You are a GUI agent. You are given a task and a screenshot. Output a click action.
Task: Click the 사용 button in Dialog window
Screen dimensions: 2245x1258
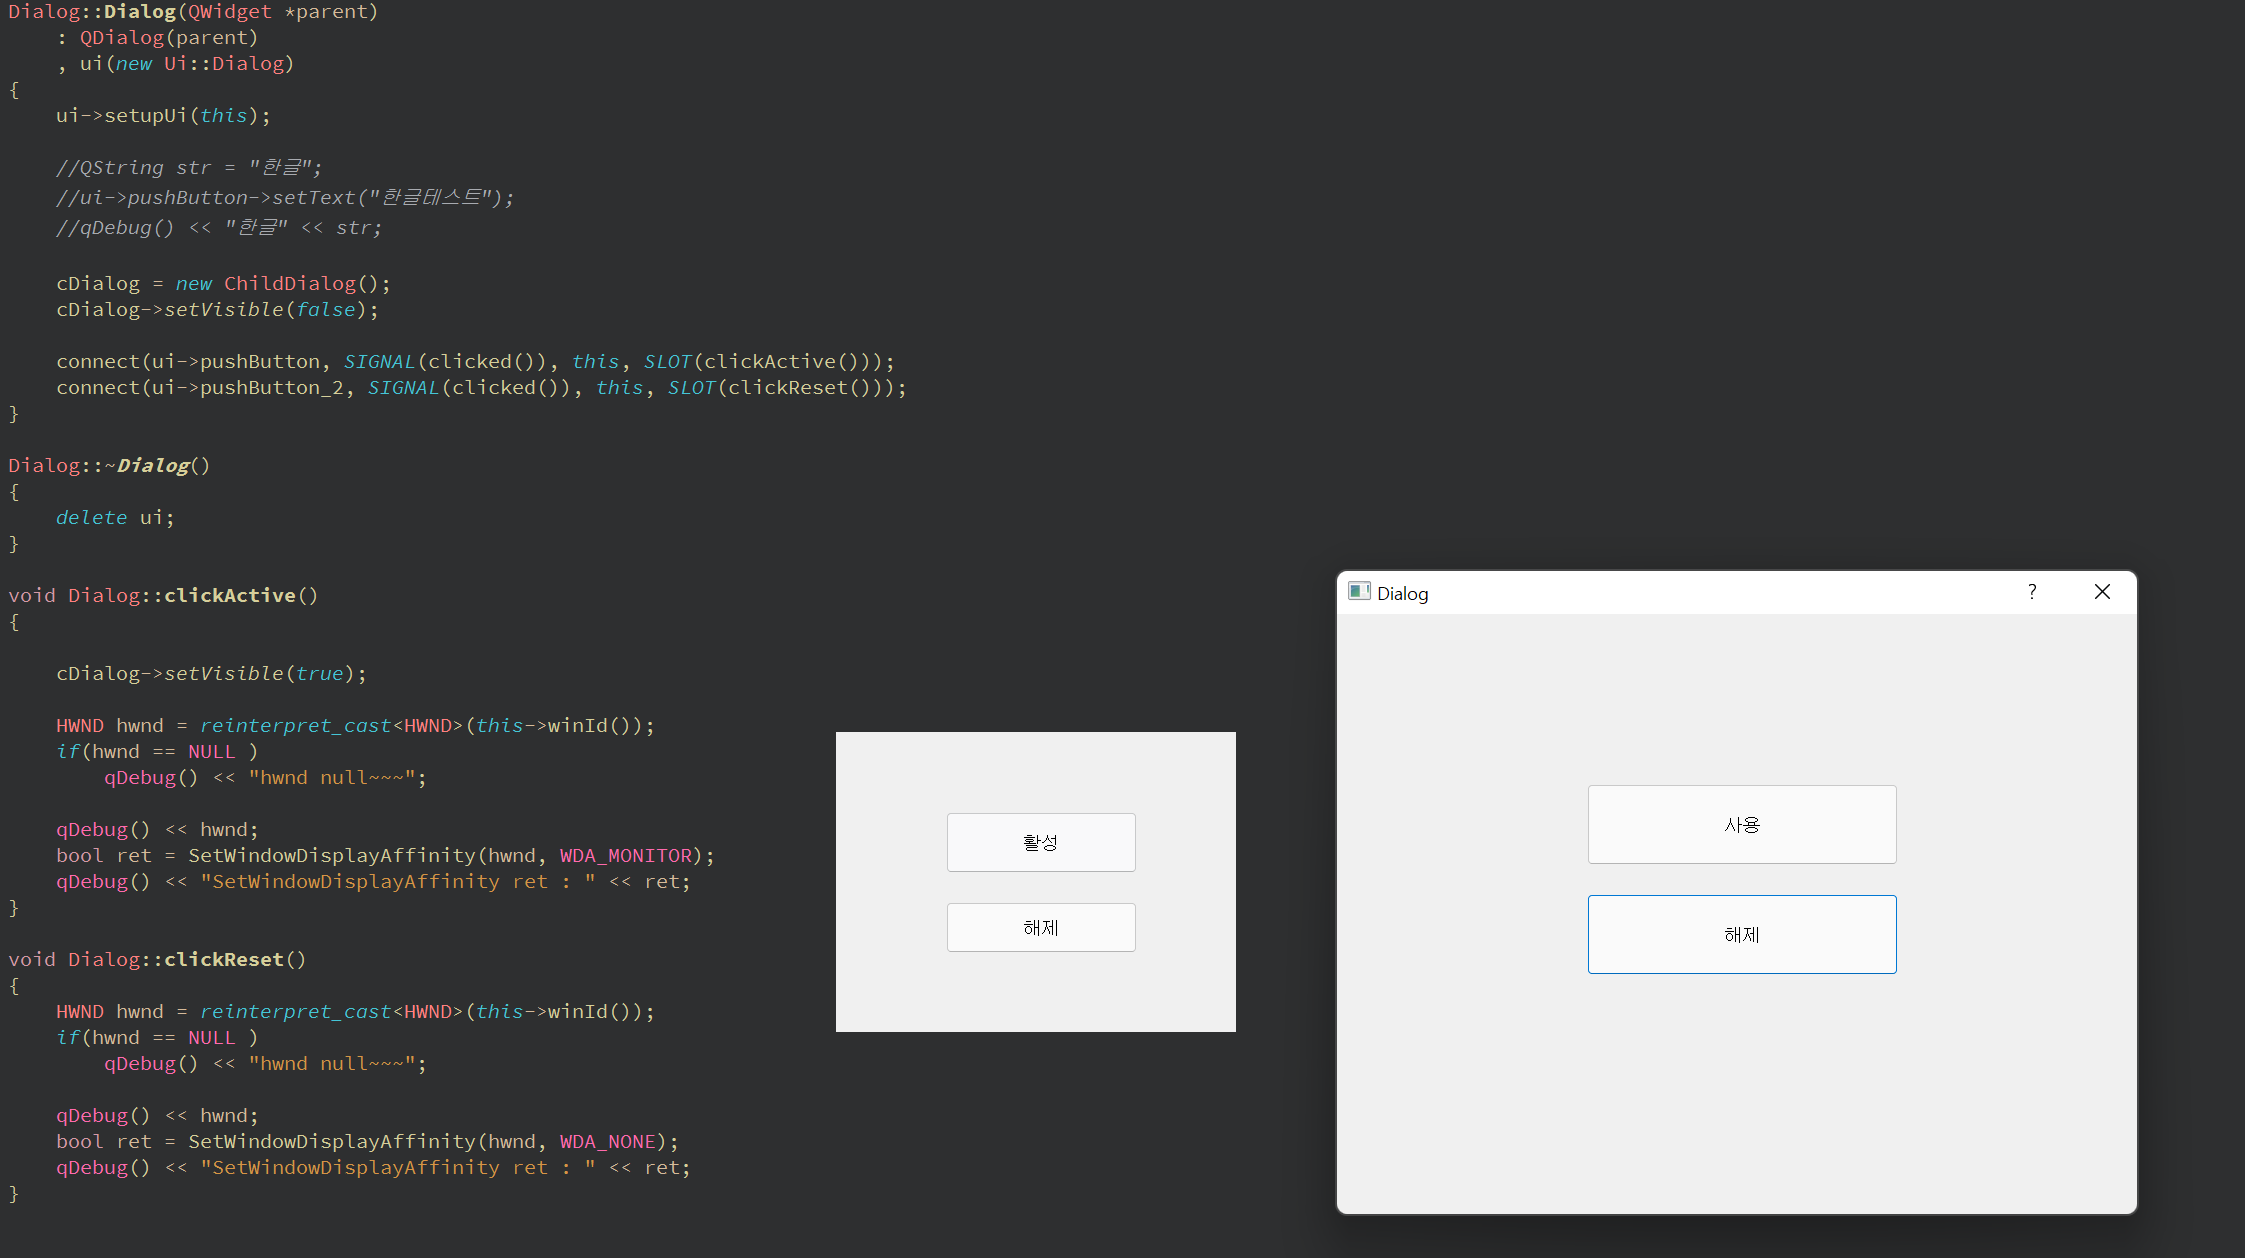(x=1741, y=824)
